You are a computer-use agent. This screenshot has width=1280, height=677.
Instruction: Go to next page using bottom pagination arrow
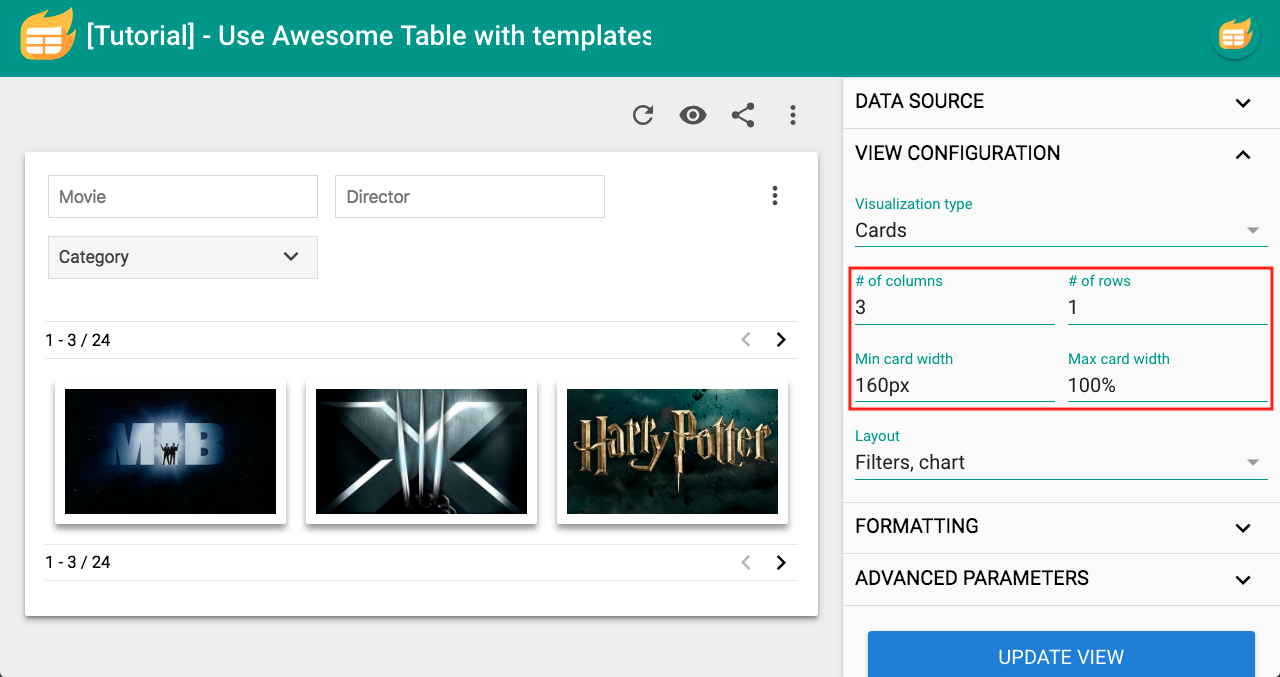781,562
